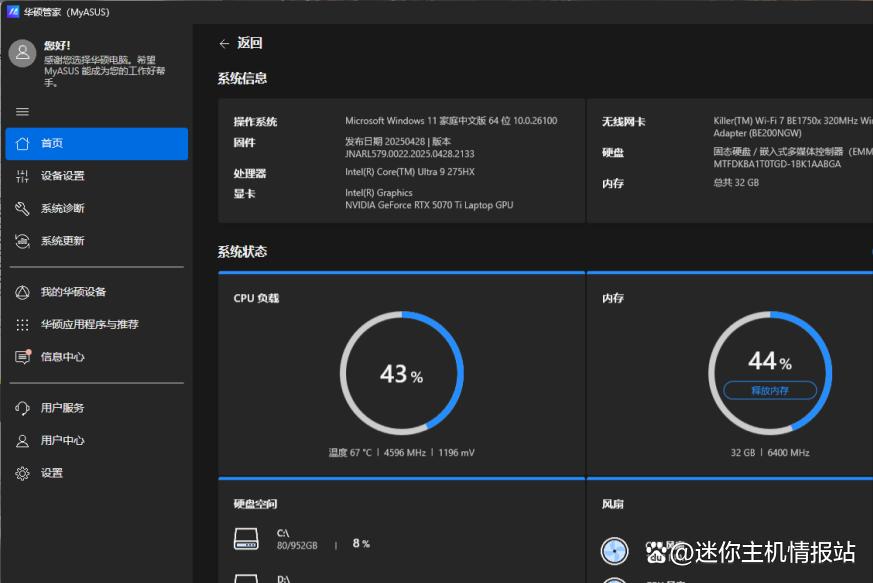This screenshot has width=873, height=583.
Task: Click Intel(R) Graphics text
Action: pos(379,193)
